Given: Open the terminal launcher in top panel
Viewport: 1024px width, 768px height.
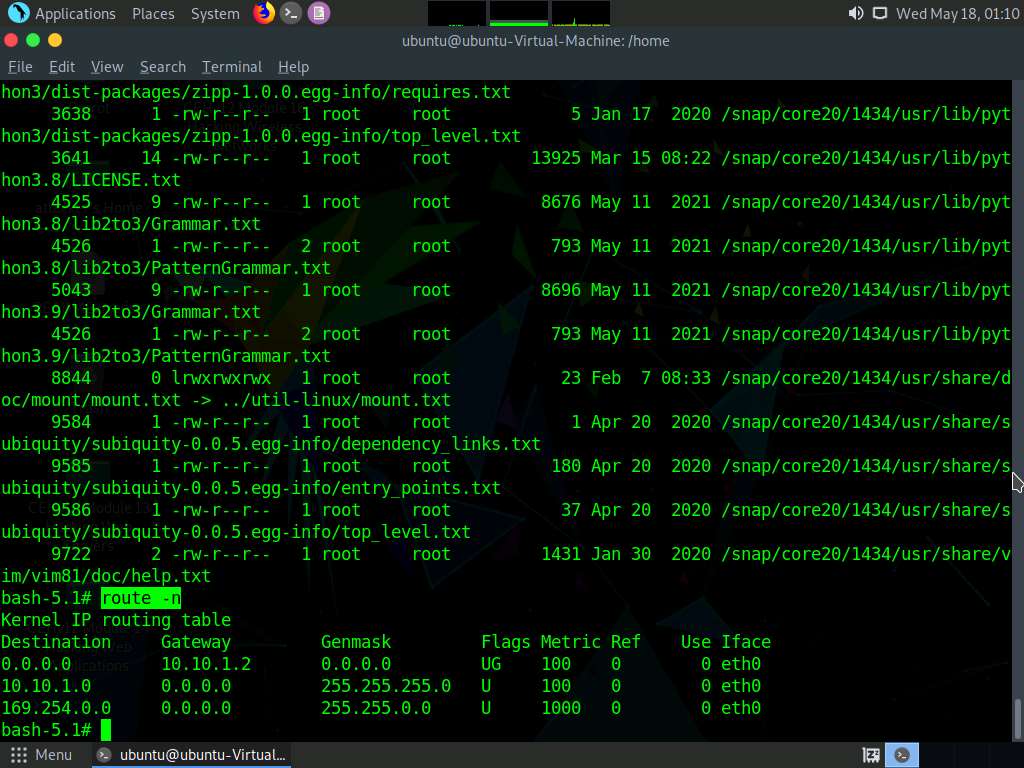Looking at the screenshot, I should click(291, 13).
